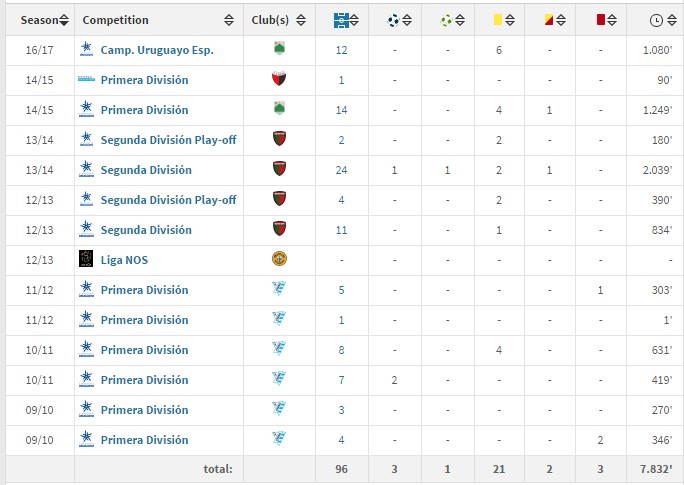Click club crest in 11/12 five-appearances row
This screenshot has width=684, height=485.
coord(279,288)
